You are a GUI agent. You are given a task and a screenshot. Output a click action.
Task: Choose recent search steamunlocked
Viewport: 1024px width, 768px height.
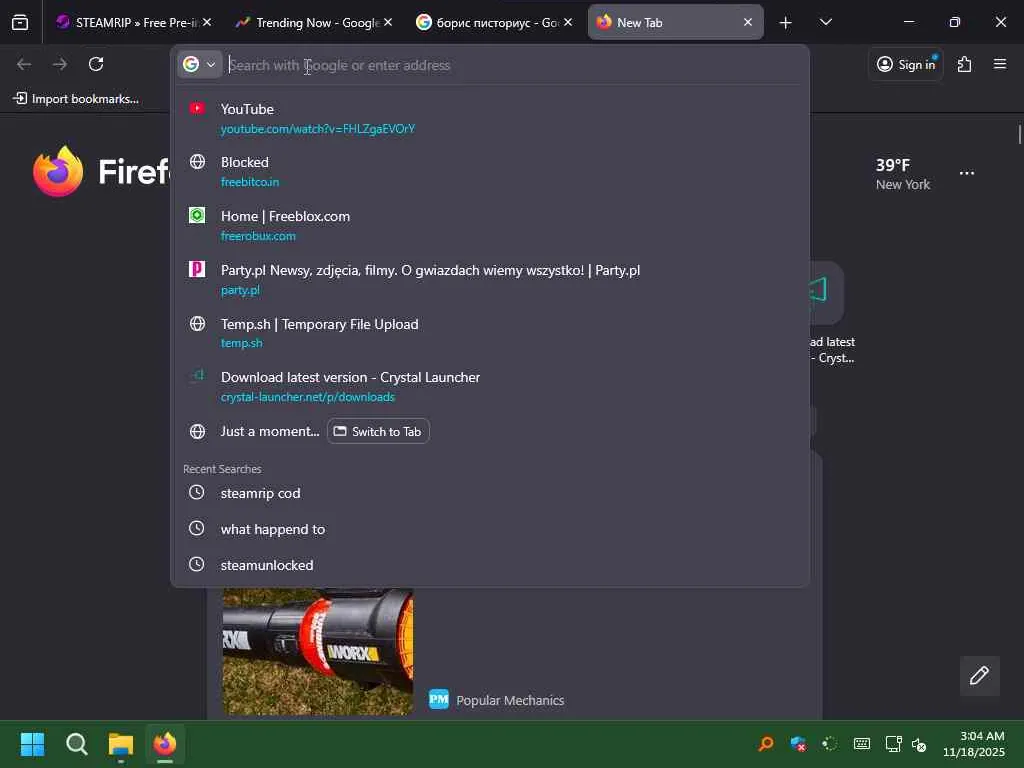(490, 565)
